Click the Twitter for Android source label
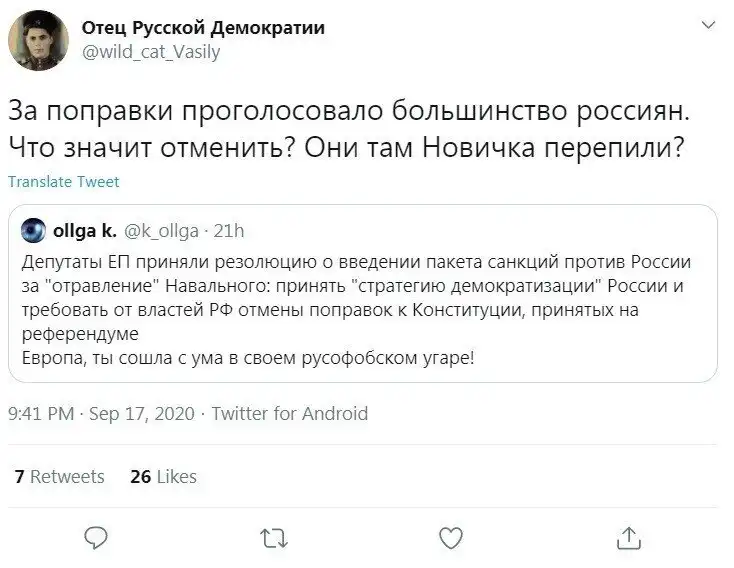734x568 pixels. pos(290,413)
